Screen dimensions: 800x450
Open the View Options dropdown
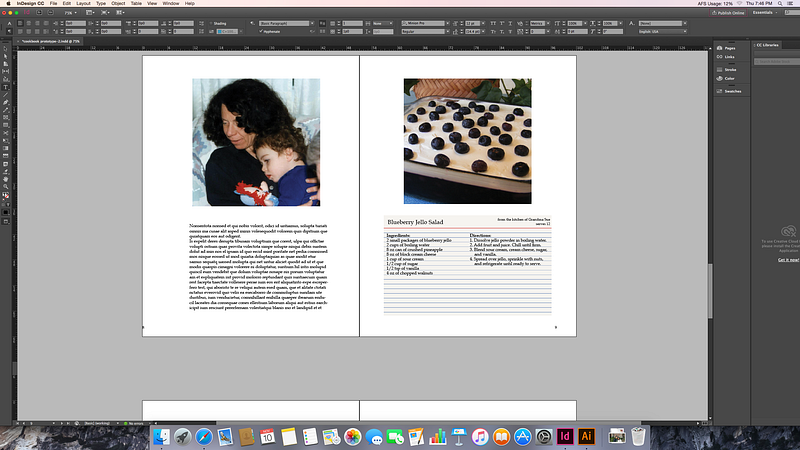(x=90, y=13)
